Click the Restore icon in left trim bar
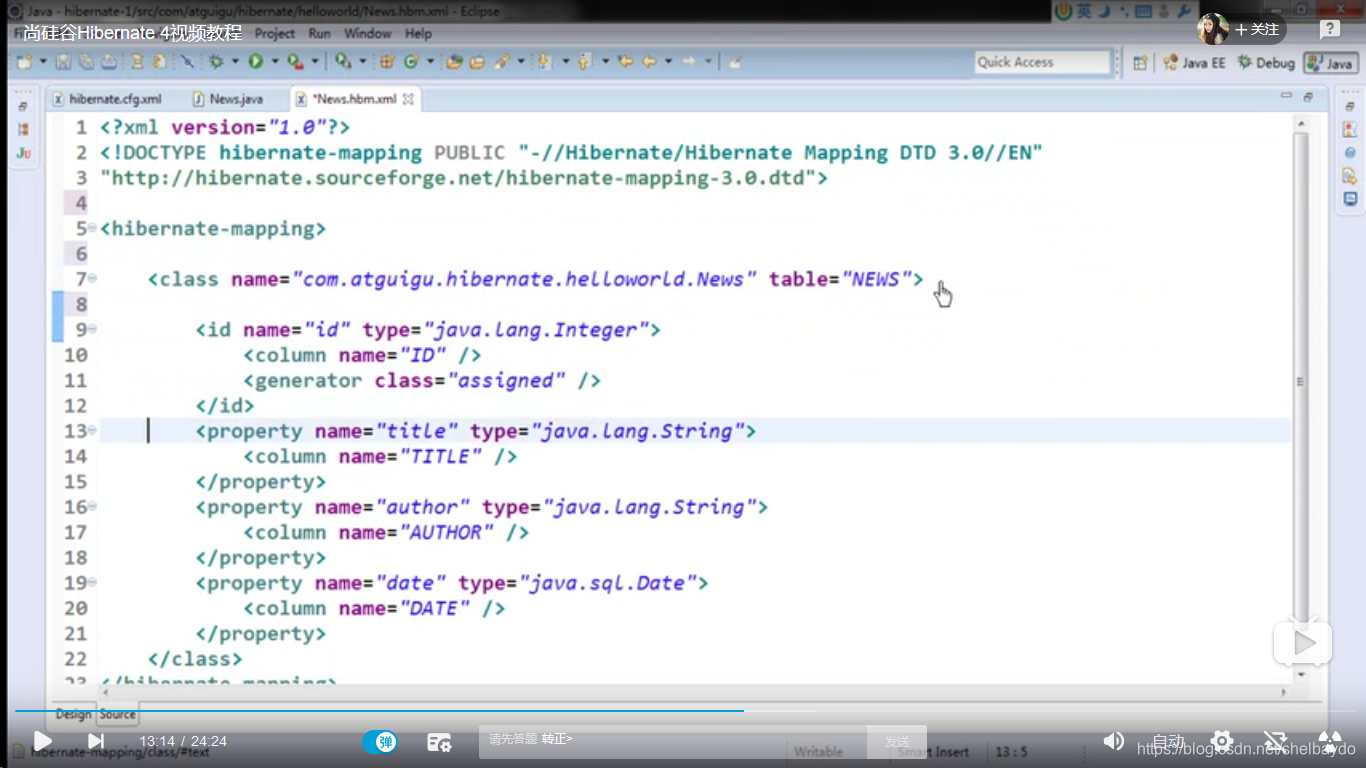This screenshot has height=768, width=1366. 23,106
